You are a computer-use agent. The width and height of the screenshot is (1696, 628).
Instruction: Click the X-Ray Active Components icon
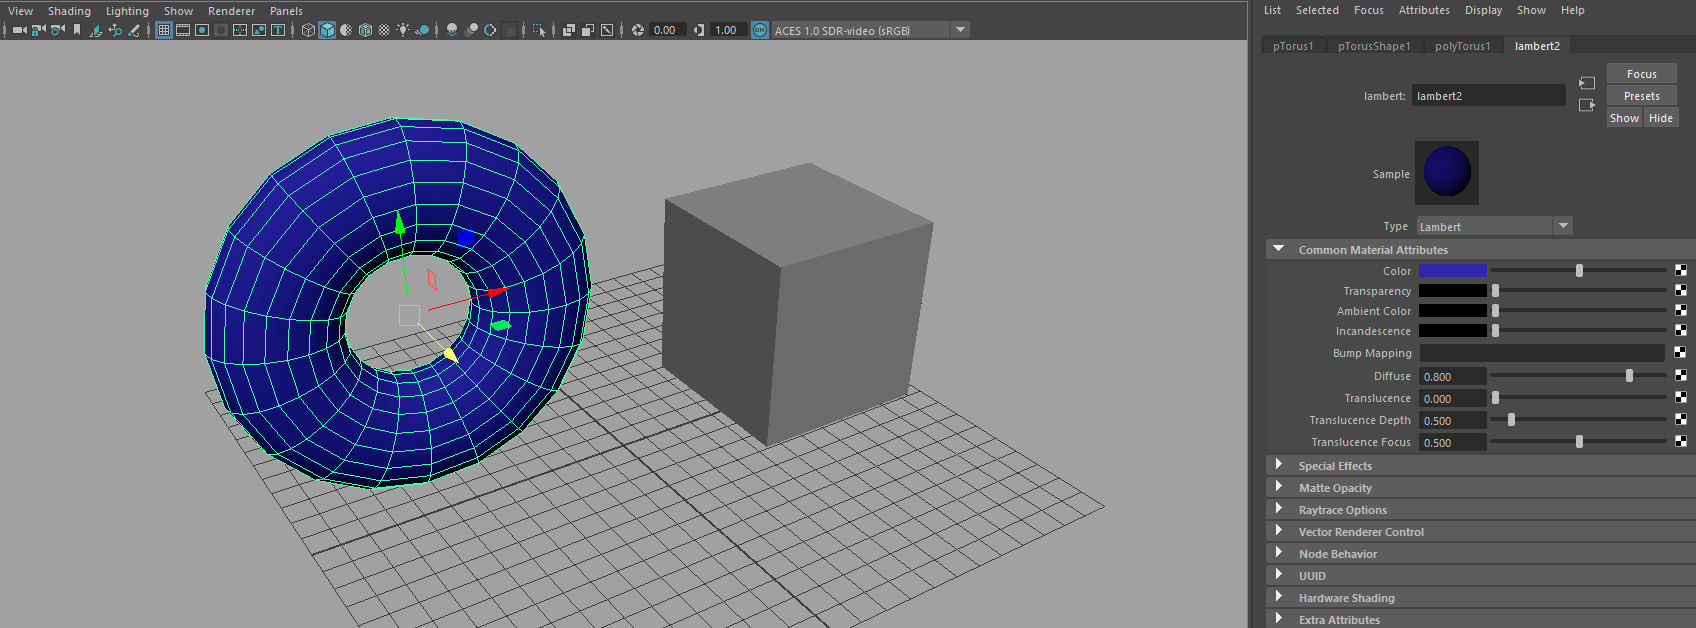point(588,30)
